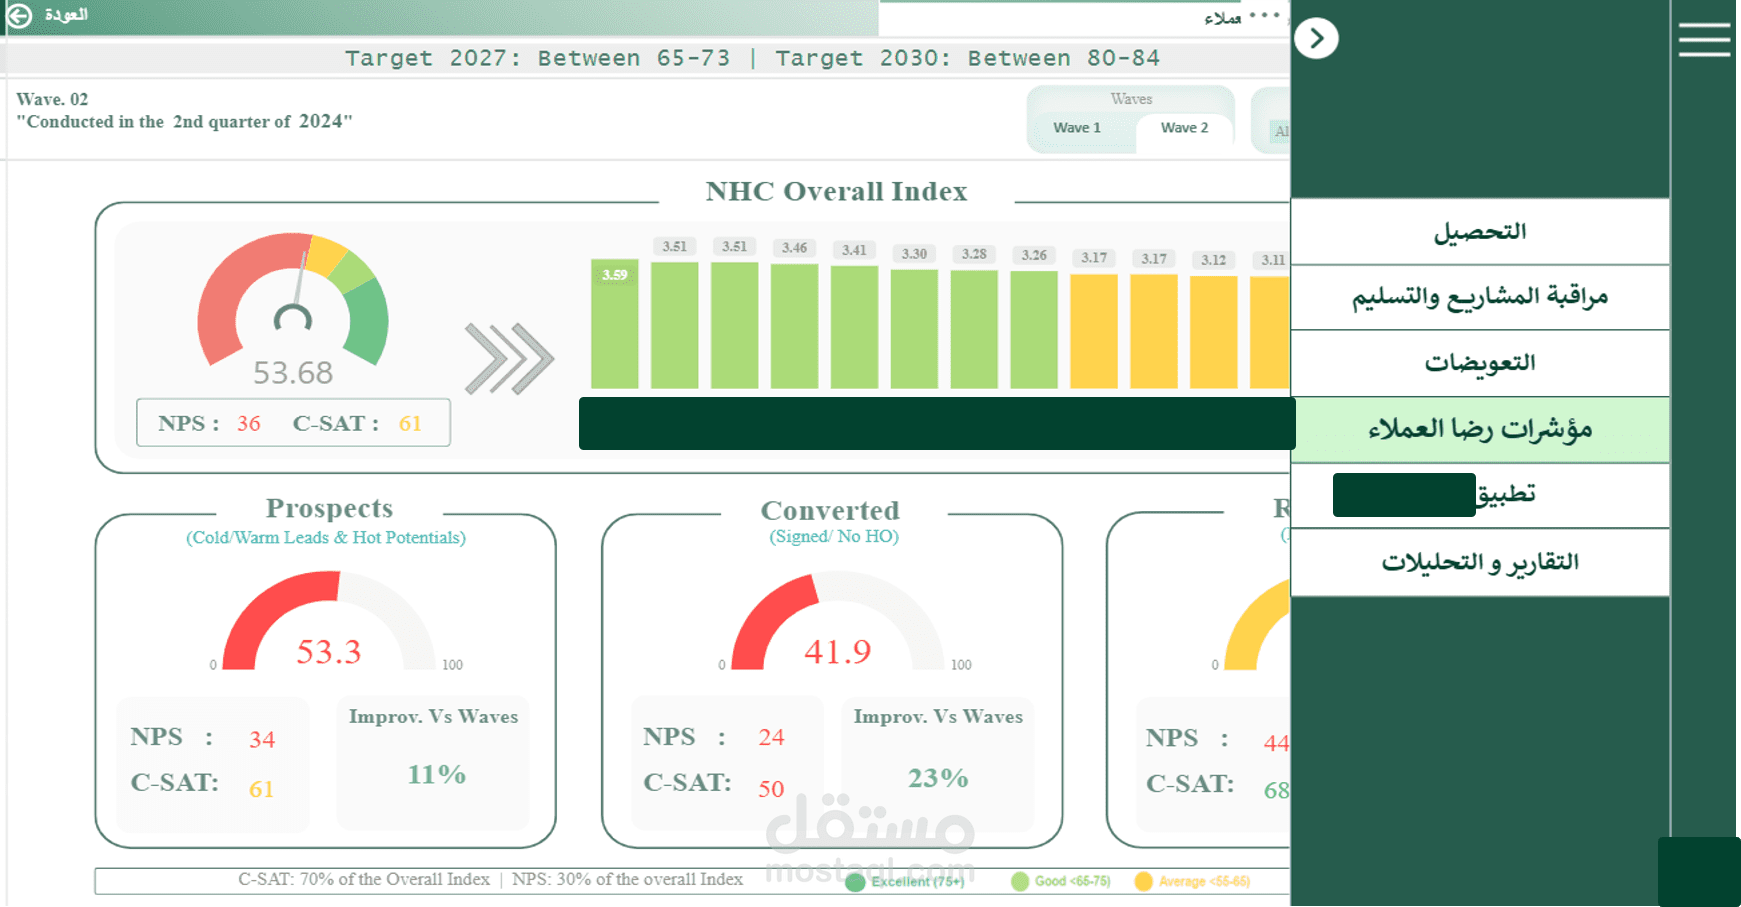This screenshot has width=1741, height=907.
Task: Click the NPS 30% footnote text
Action: 628,879
